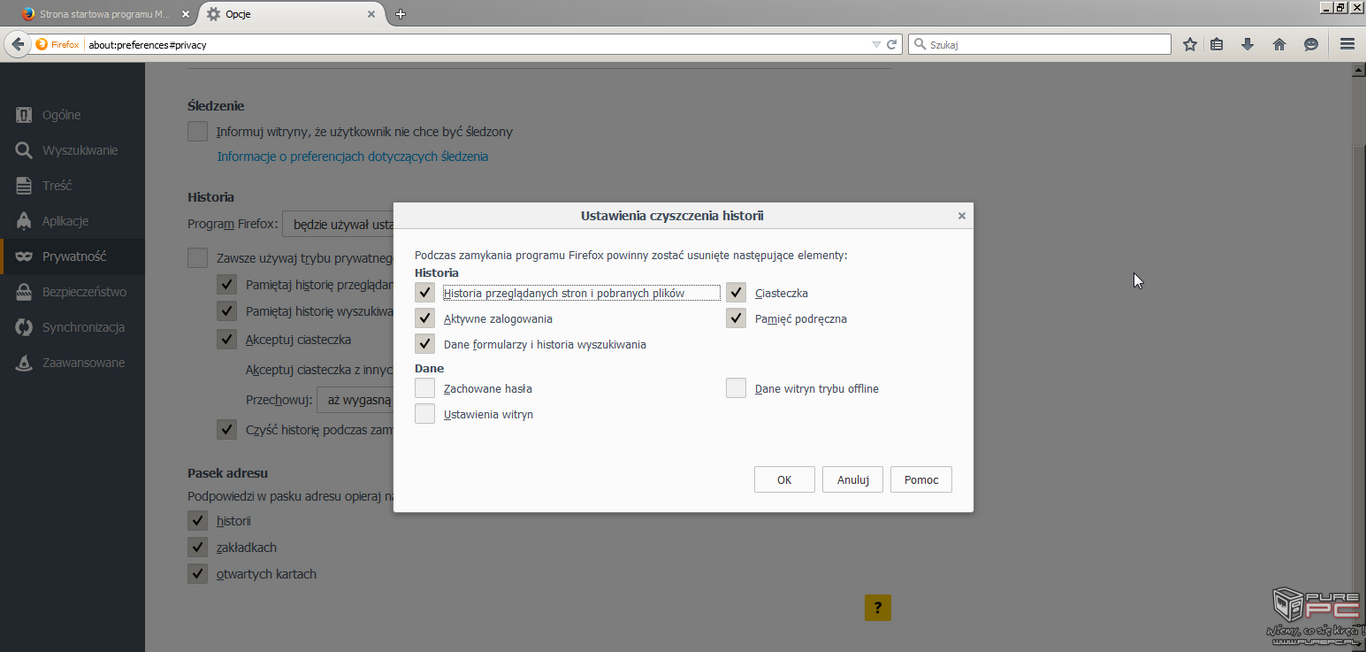Viewport: 1366px width, 652px height.
Task: Click the Anuluj button
Action: [x=852, y=480]
